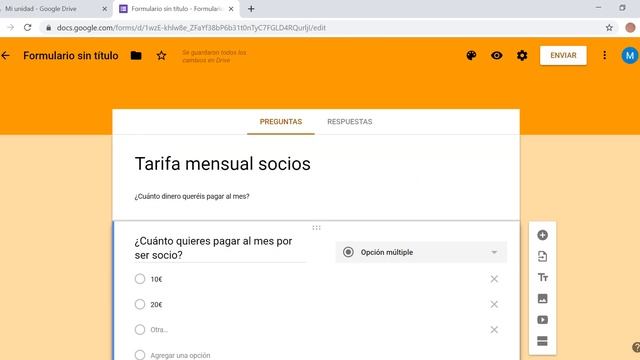Remove the 10€ option

[x=494, y=279]
